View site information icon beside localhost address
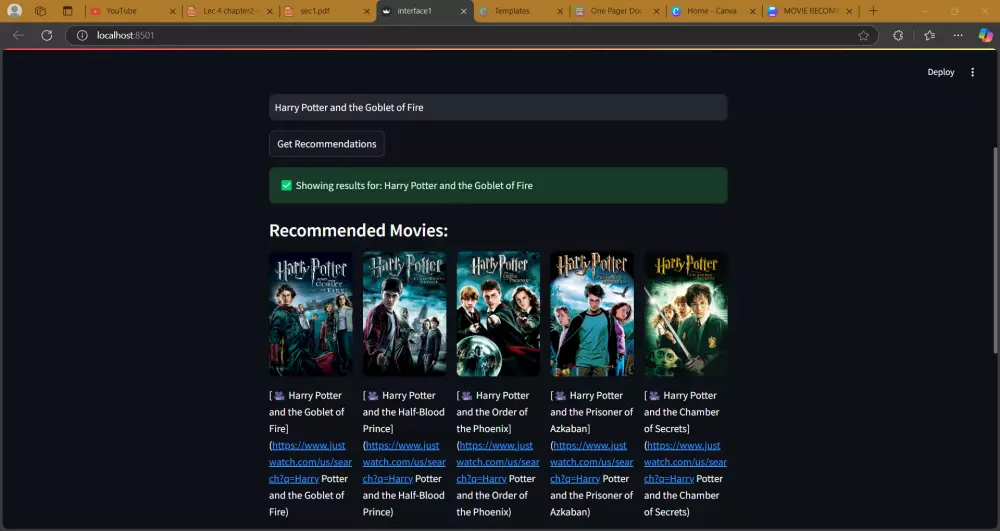Screen dimensions: 1000x531 point(82,36)
